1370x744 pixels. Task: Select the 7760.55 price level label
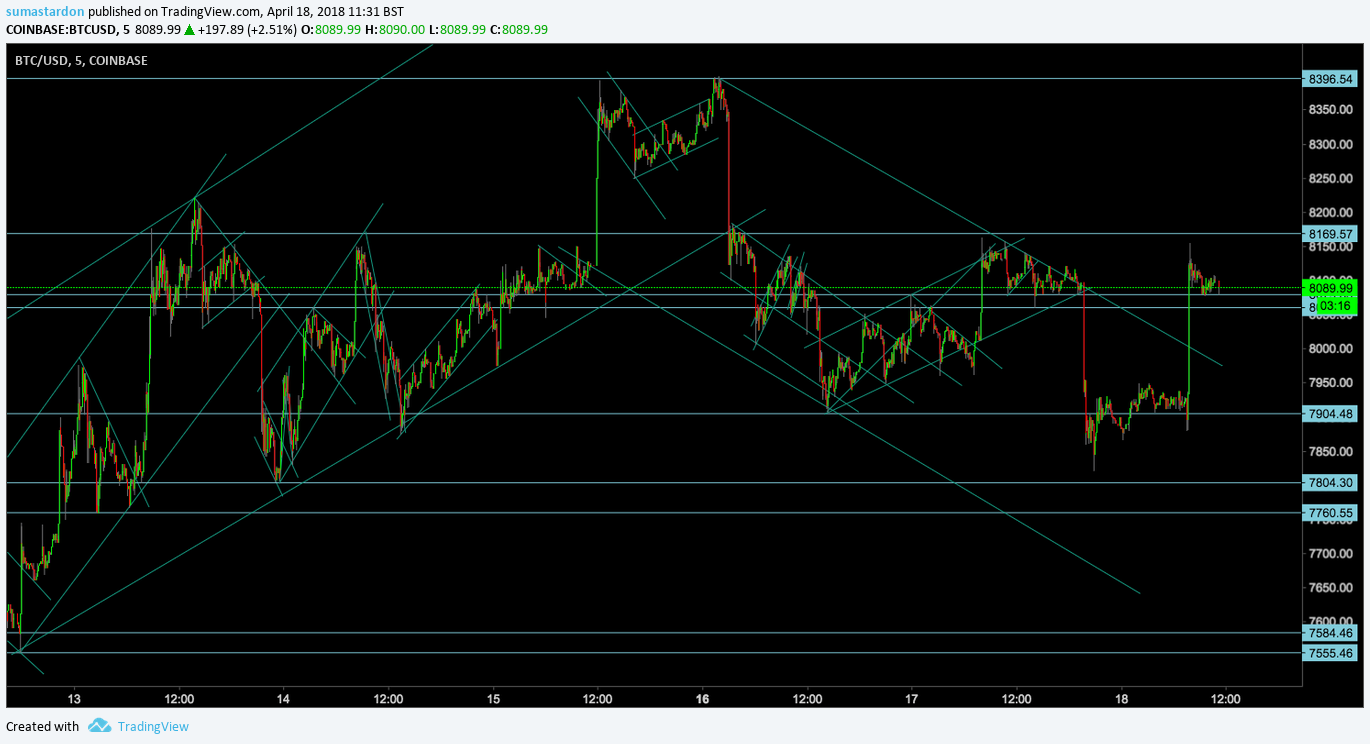coord(1330,513)
